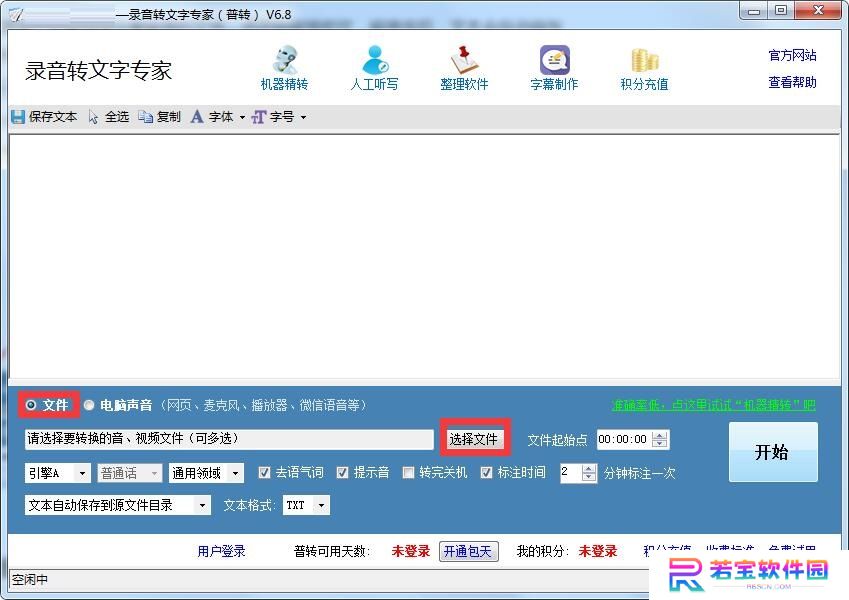Open the 机器精转 robot icon
849x600 pixels.
click(285, 59)
